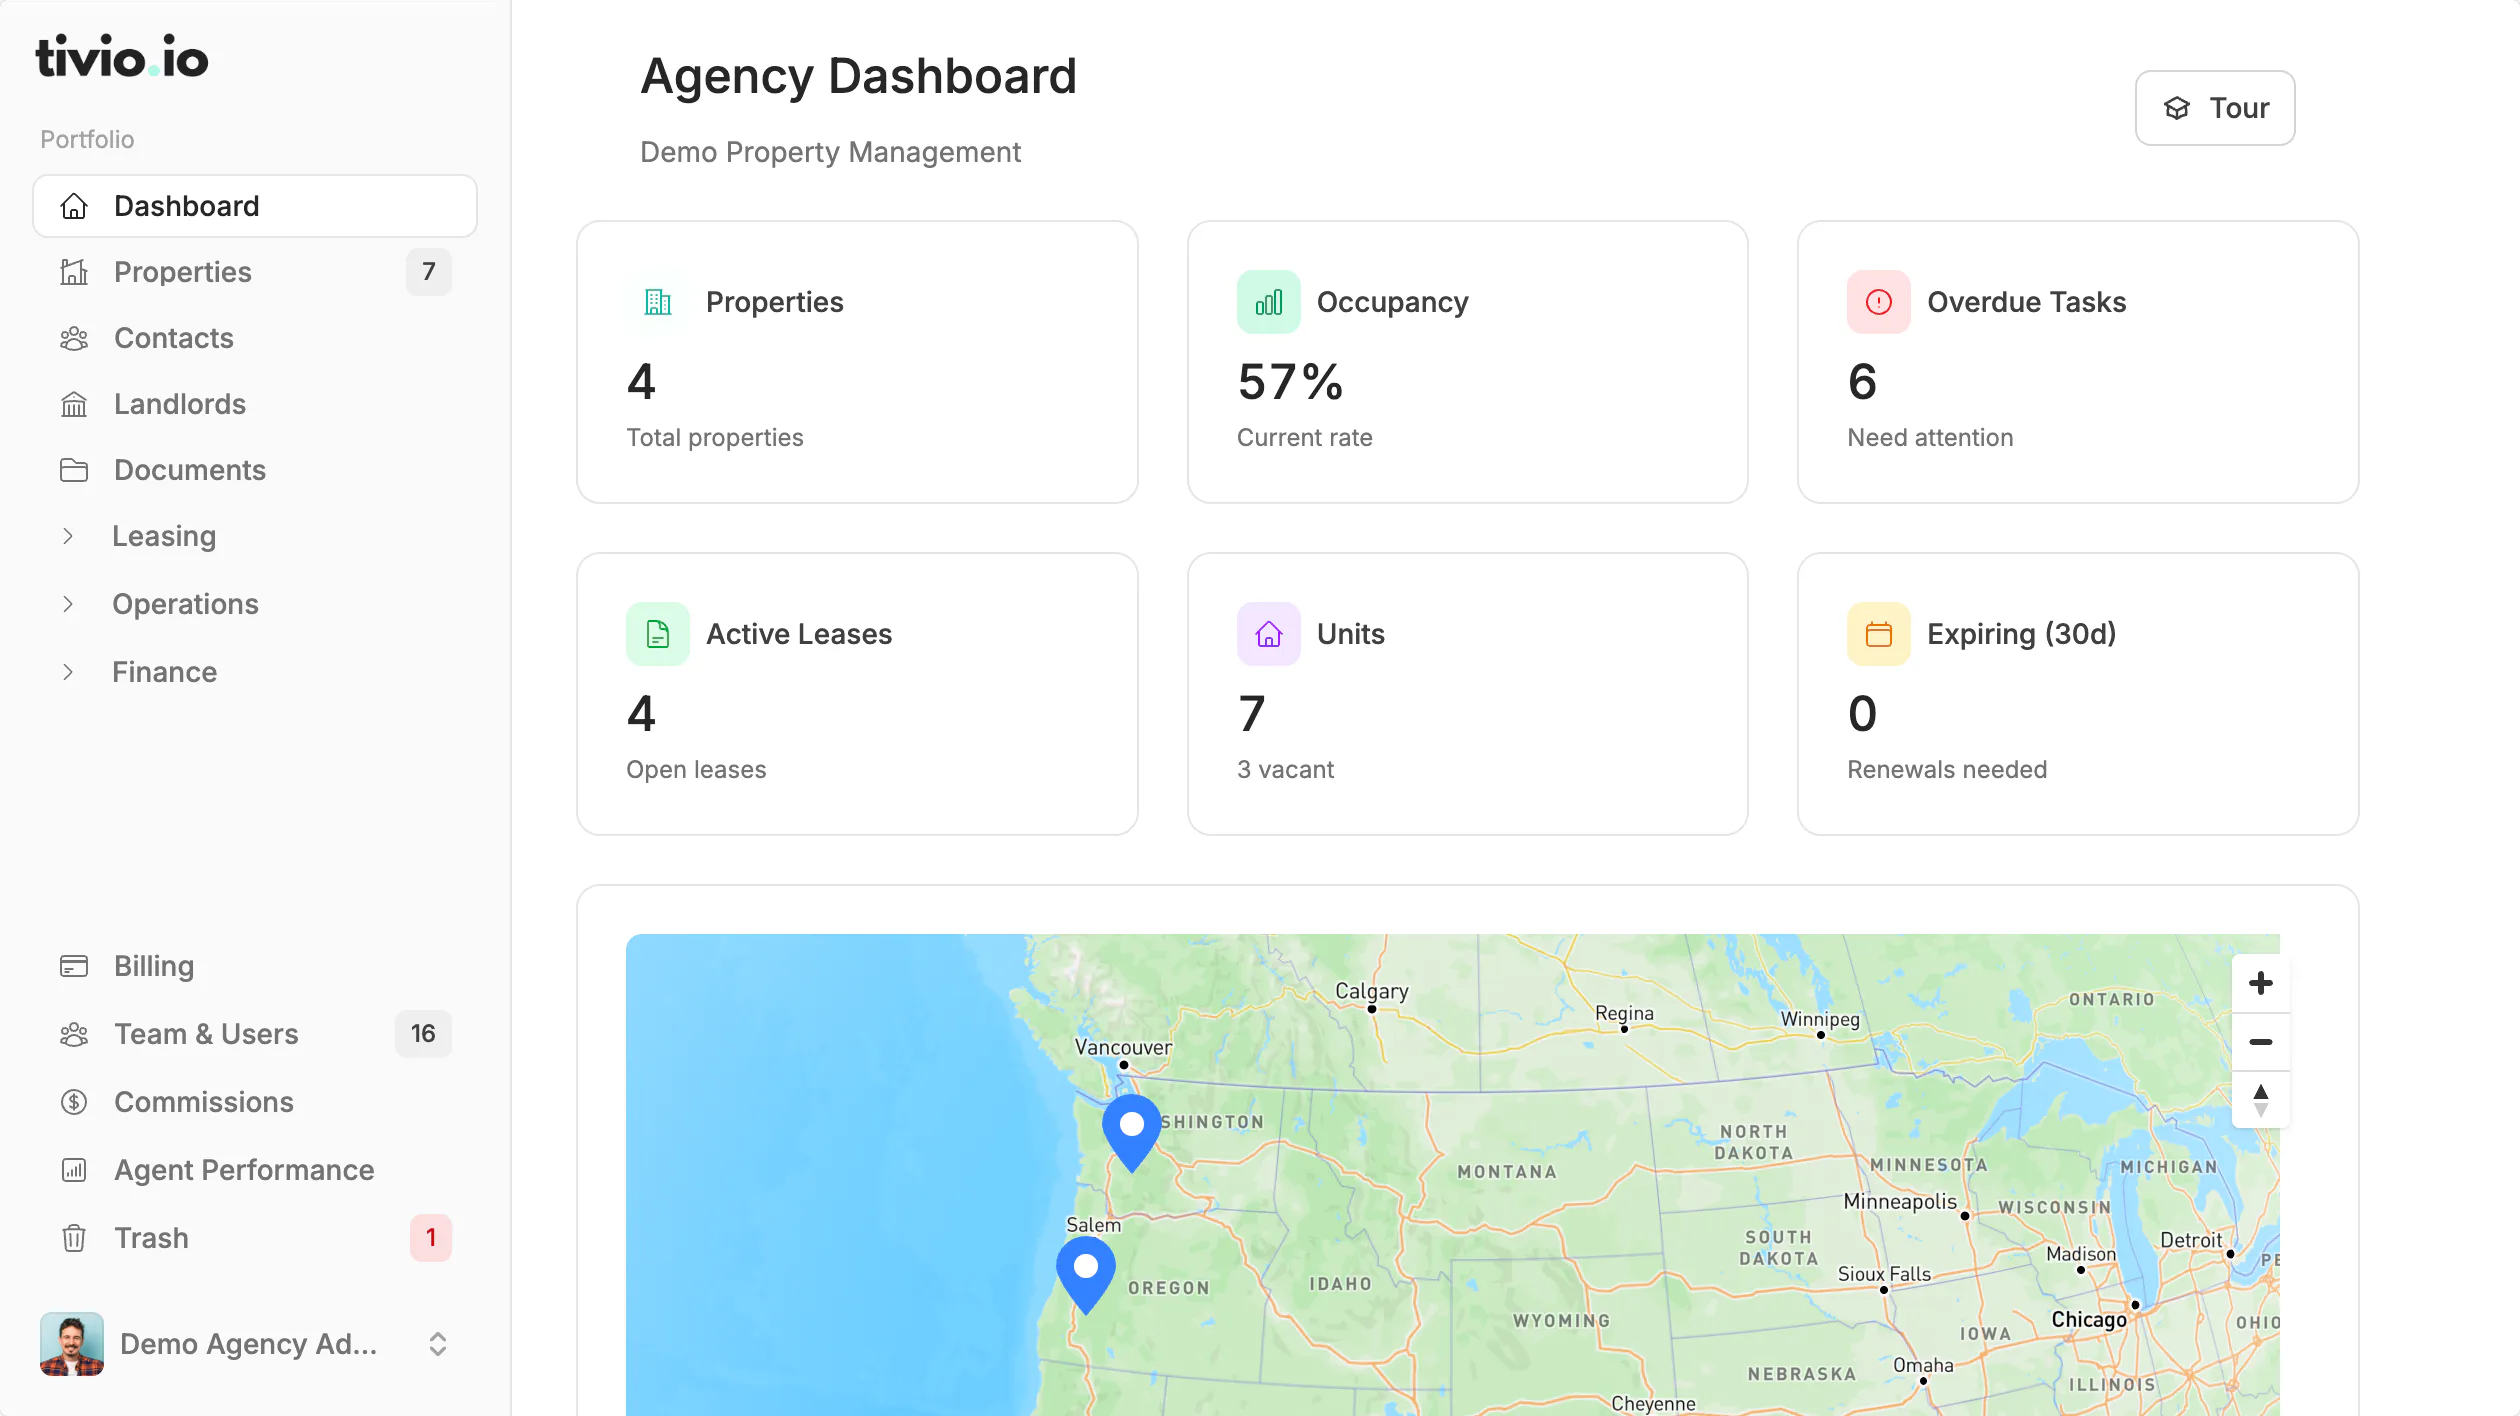
Task: Click the Overdue Tasks red alert icon
Action: pos(1879,302)
